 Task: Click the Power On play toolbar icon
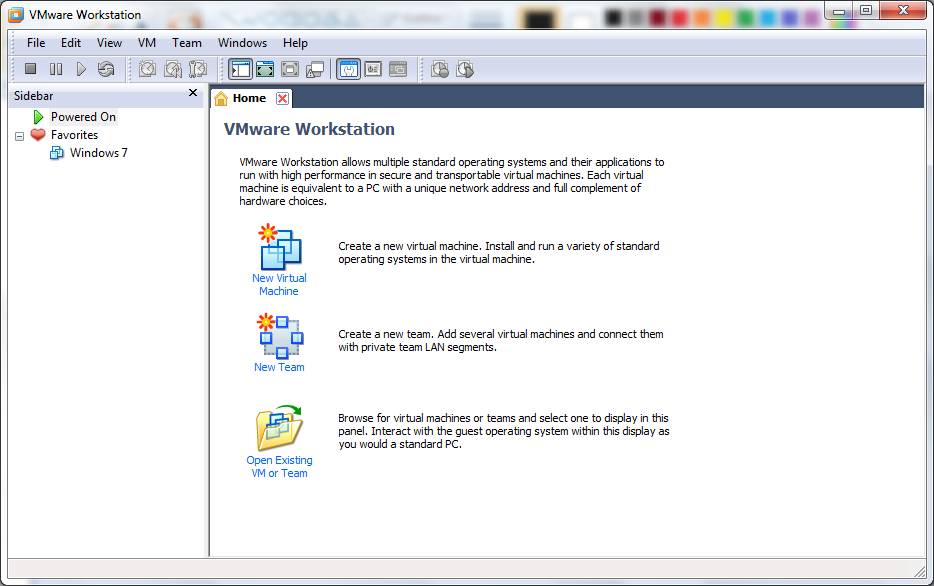pos(81,69)
